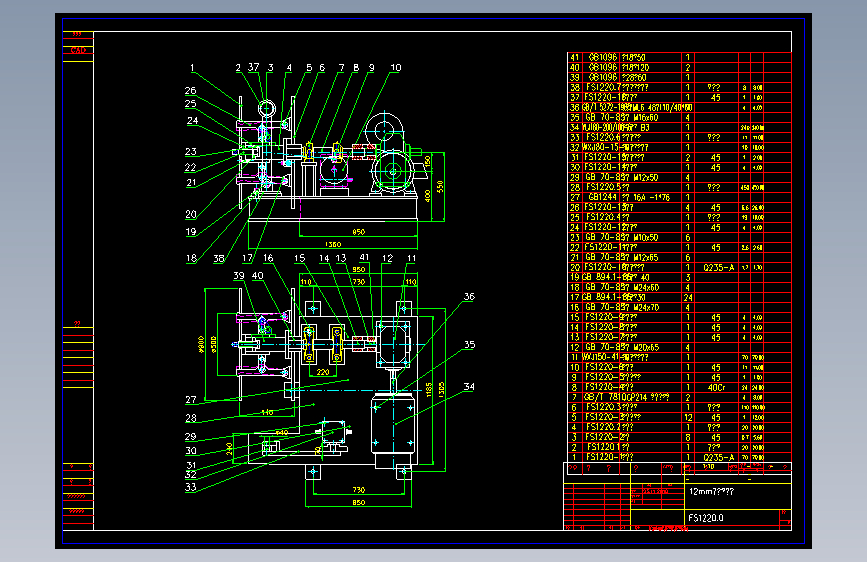
Task: Select parts list entry GB1096 ?28*60
Action: click(x=617, y=77)
